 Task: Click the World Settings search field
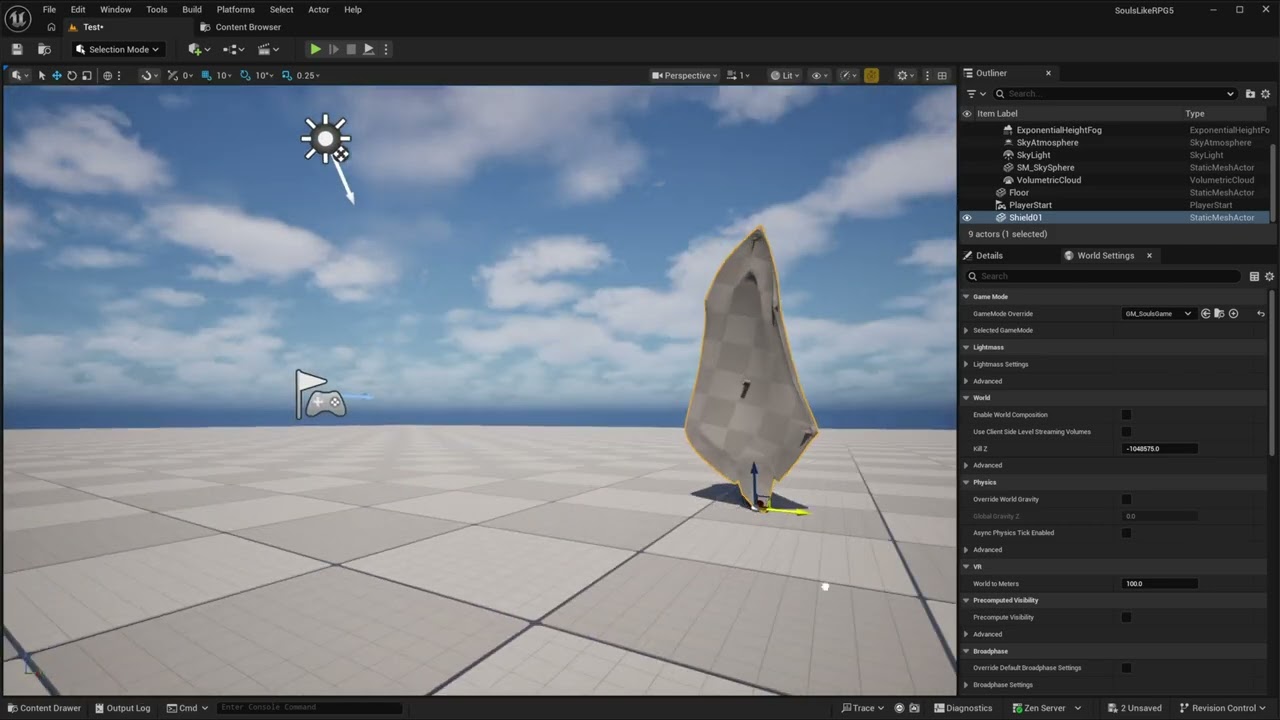coord(1105,276)
